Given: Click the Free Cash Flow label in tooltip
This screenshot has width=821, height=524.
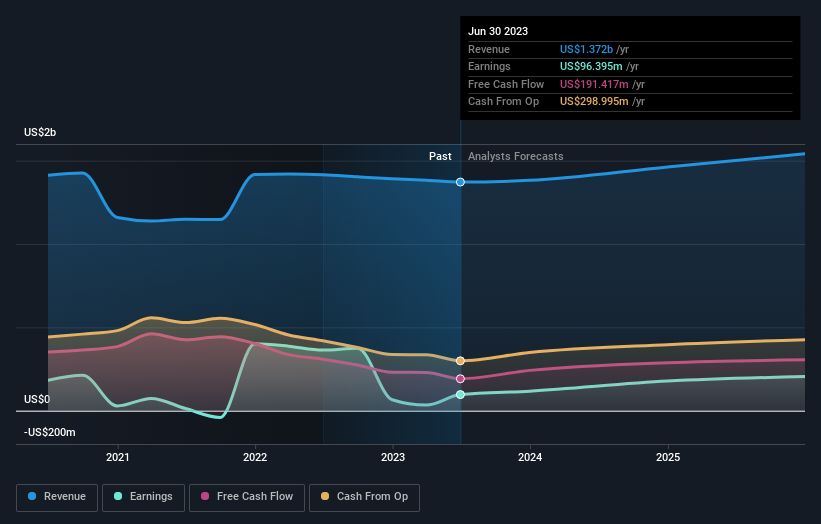Looking at the screenshot, I should (506, 84).
